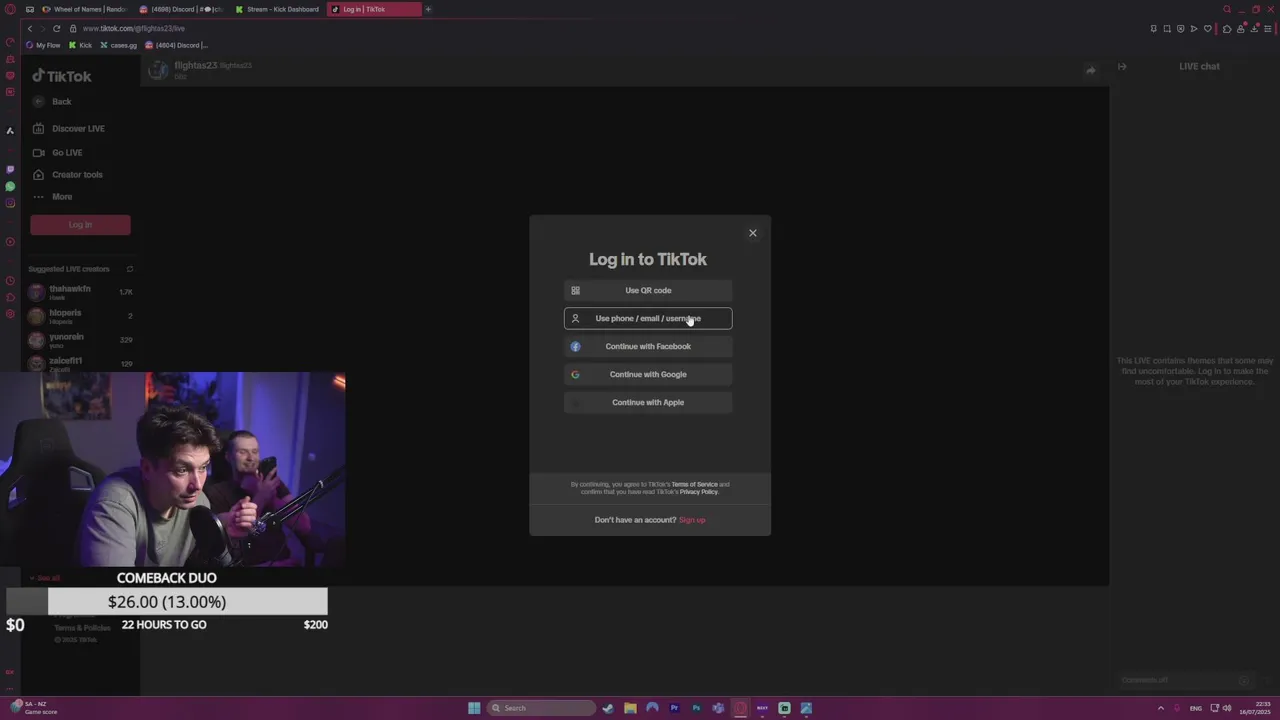Take a snapshot with the toolbar icon
Image resolution: width=1280 pixels, height=720 pixels.
[1167, 28]
